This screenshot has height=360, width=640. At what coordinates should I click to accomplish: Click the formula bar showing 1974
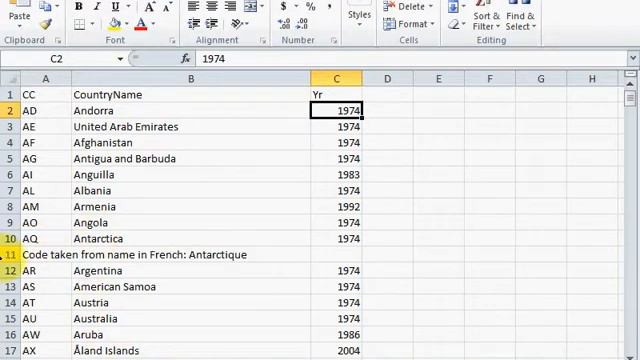411,59
